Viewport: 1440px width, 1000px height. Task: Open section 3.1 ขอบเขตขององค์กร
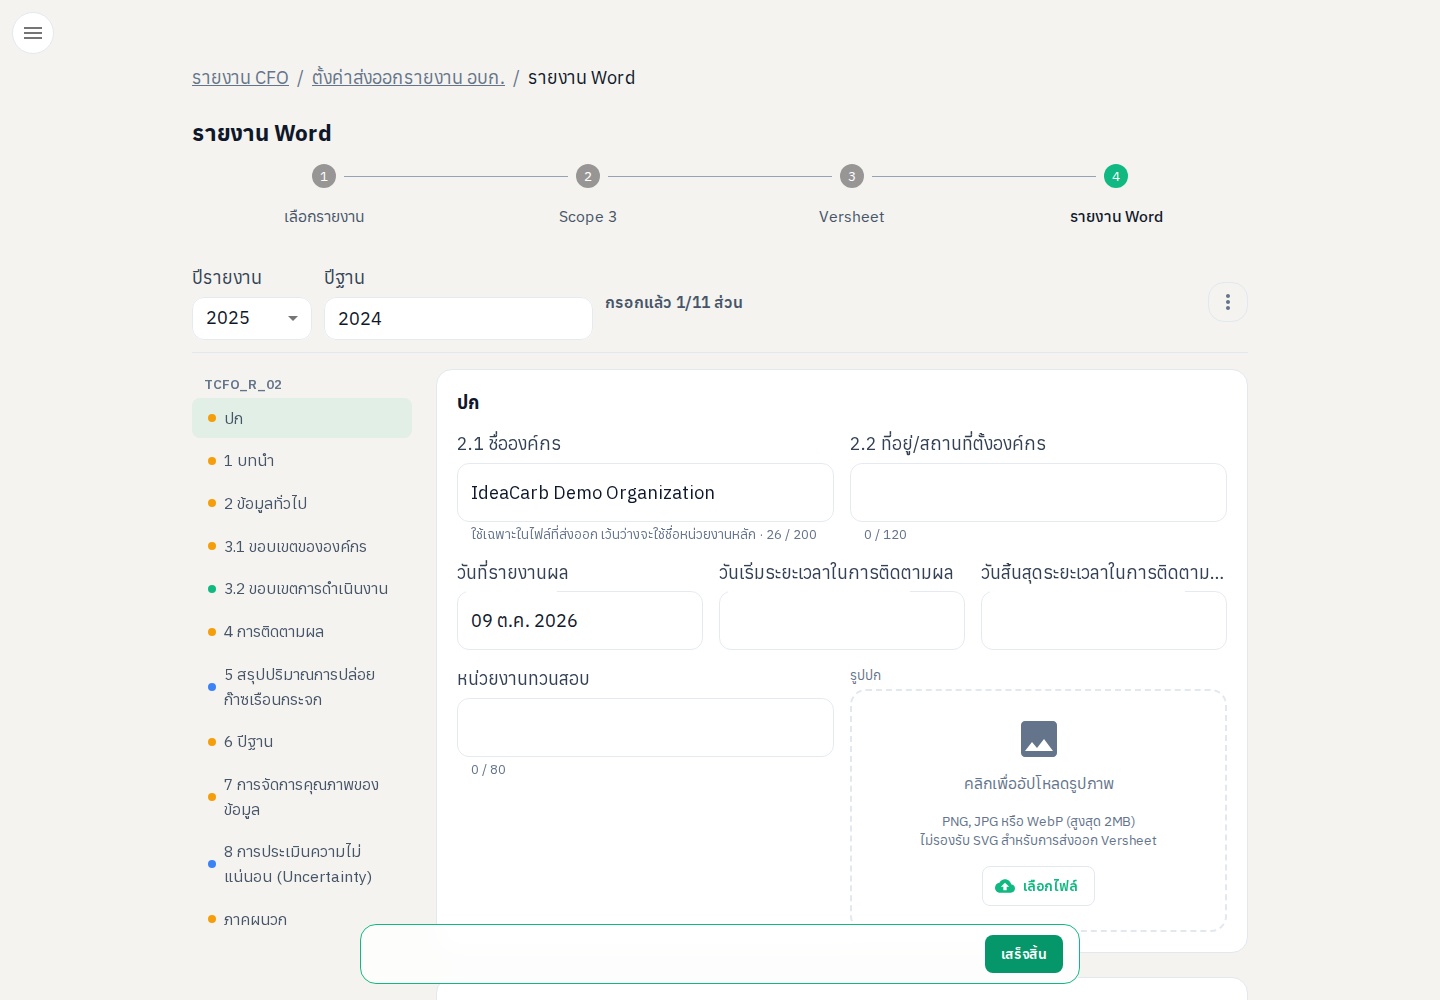(x=302, y=546)
